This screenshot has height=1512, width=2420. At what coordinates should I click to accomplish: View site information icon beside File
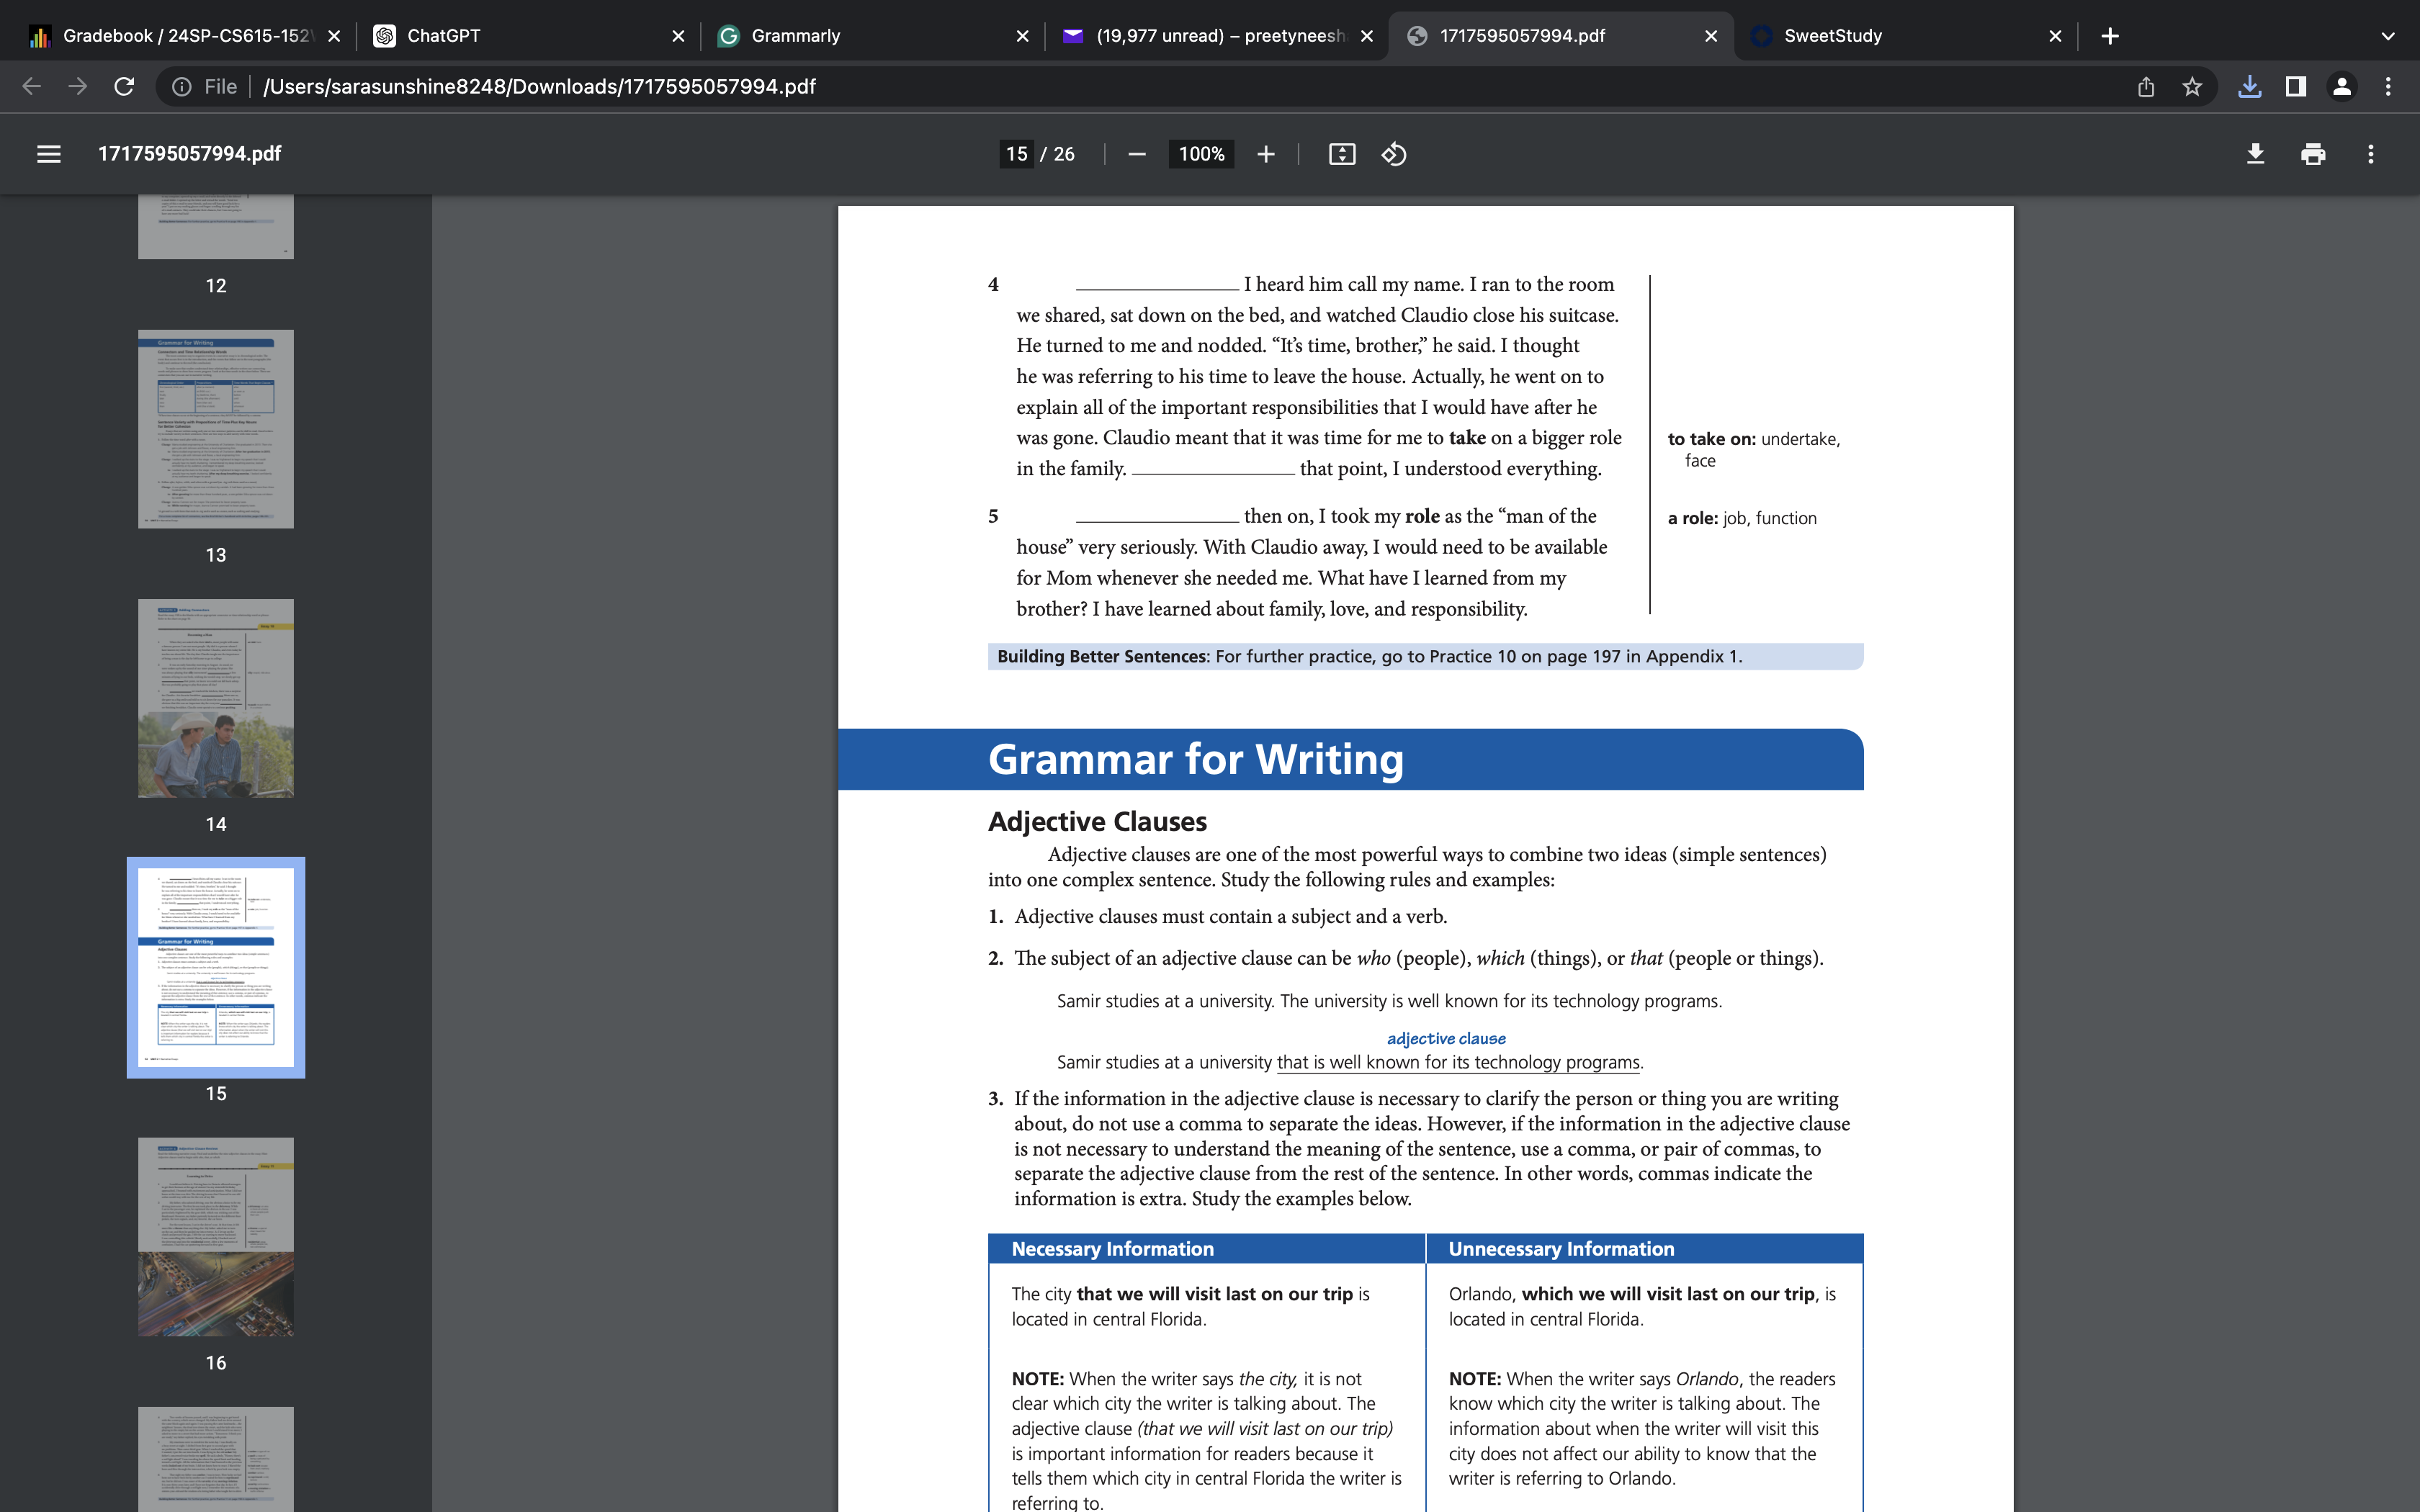[x=182, y=87]
